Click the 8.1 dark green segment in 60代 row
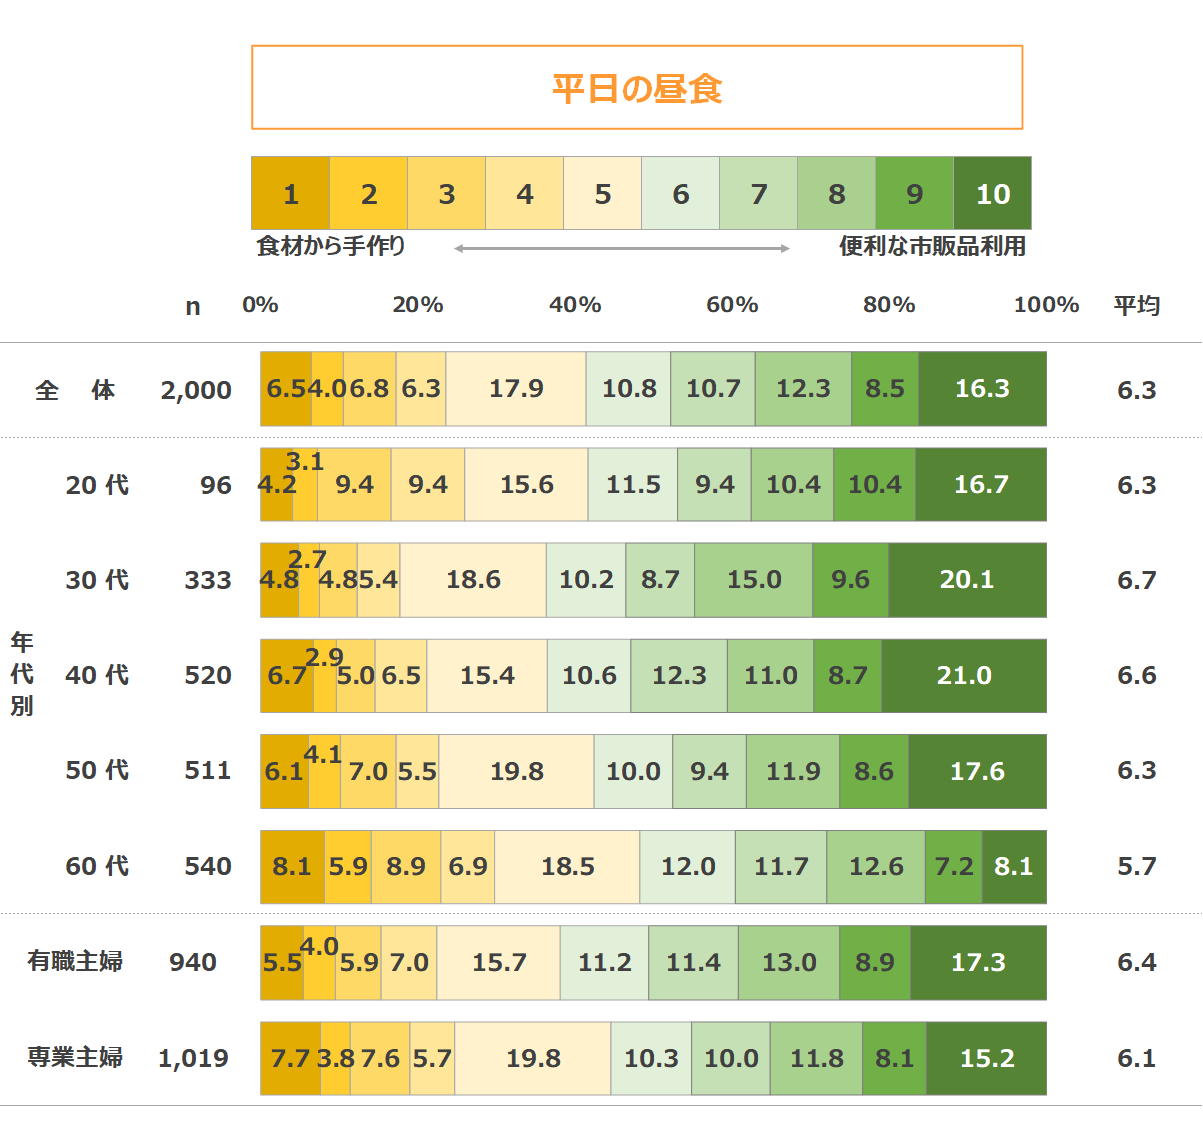 (x=1014, y=867)
